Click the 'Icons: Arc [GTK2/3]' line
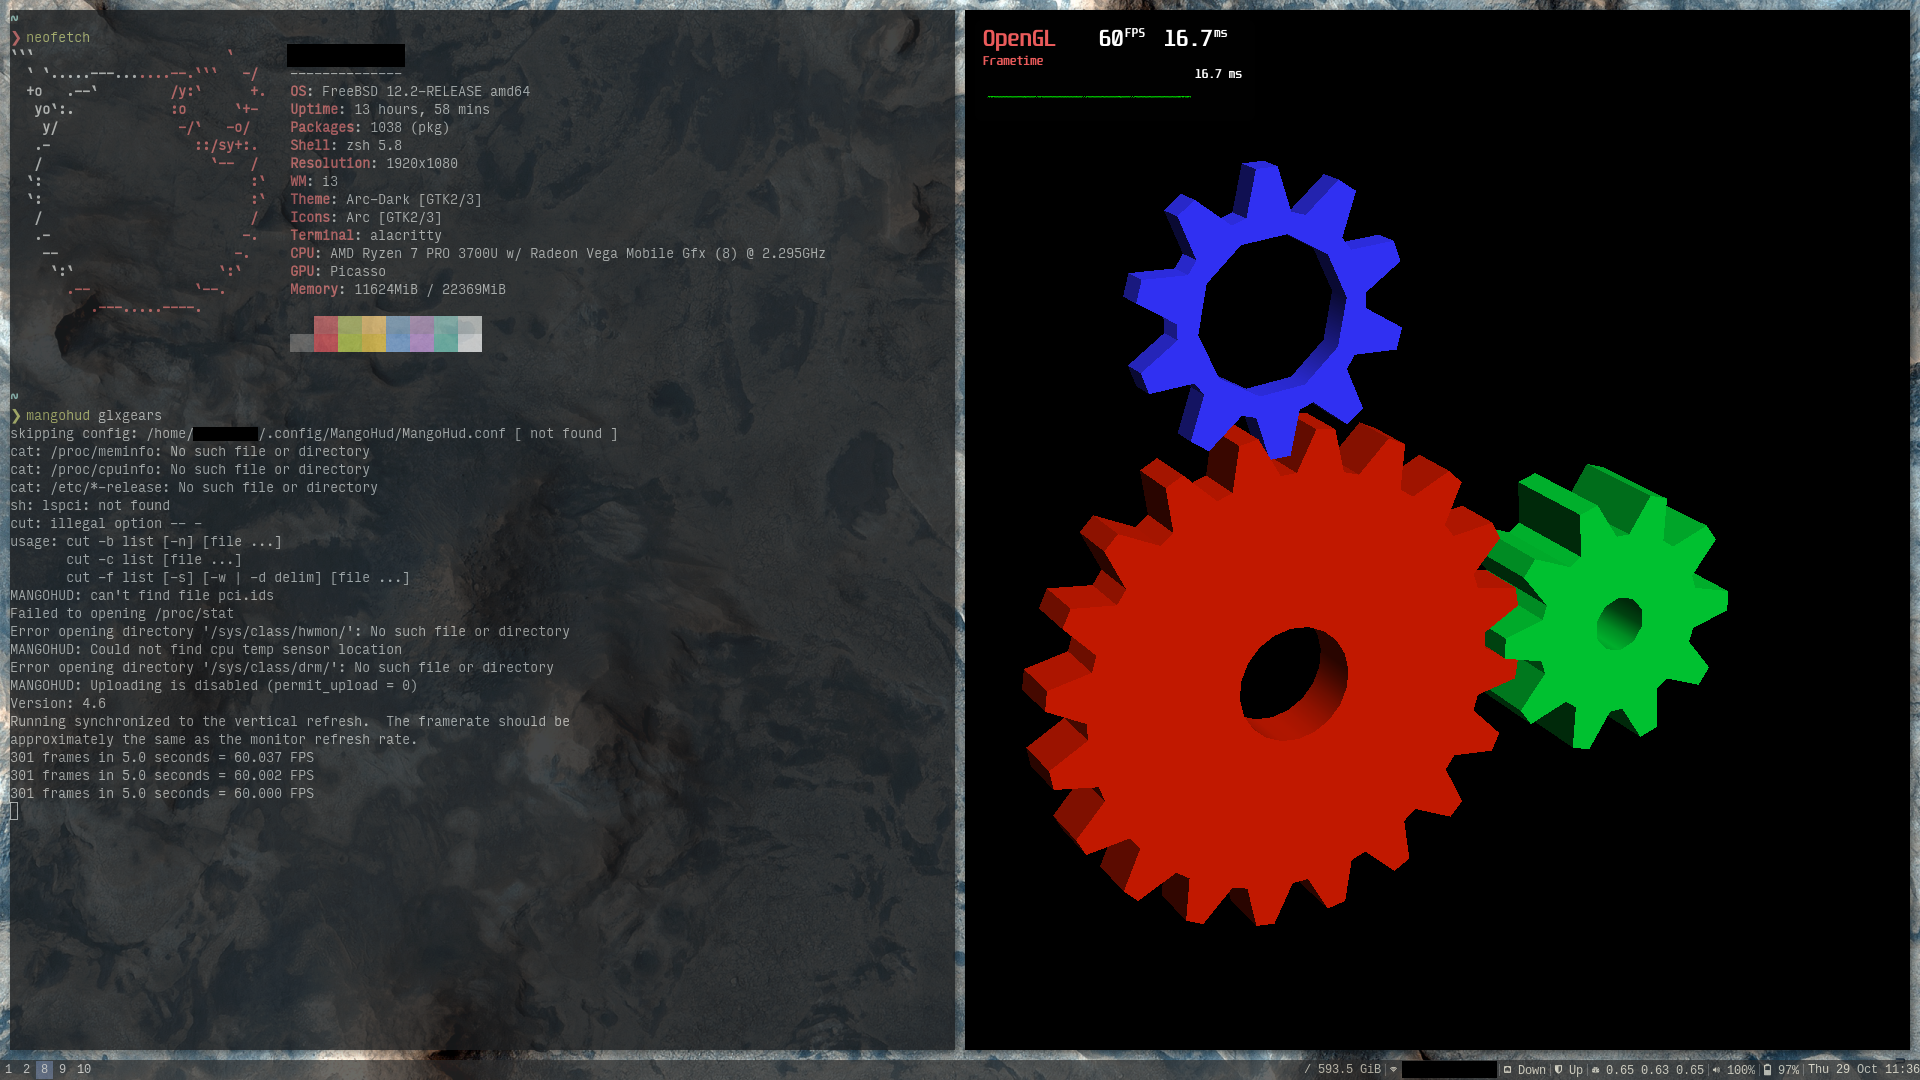This screenshot has width=1920, height=1080. pos(366,218)
